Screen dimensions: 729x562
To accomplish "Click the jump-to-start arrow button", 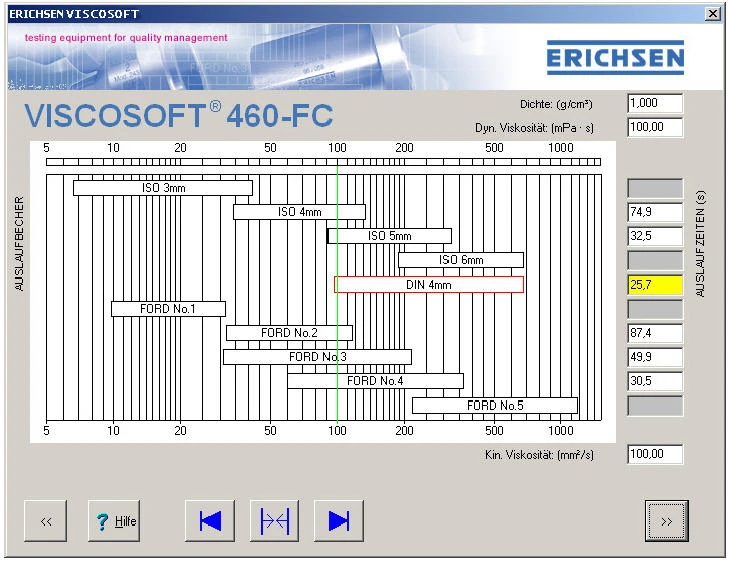I will [210, 521].
